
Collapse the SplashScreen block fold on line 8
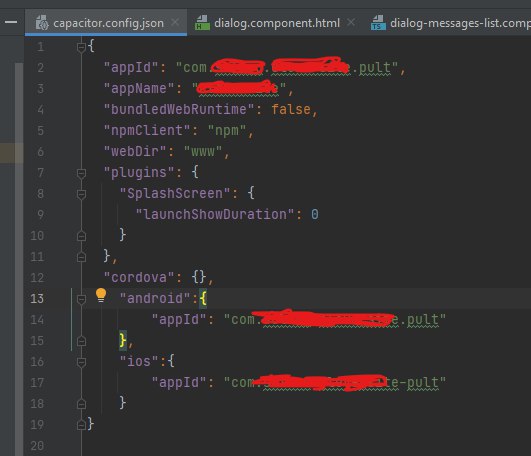point(81,195)
